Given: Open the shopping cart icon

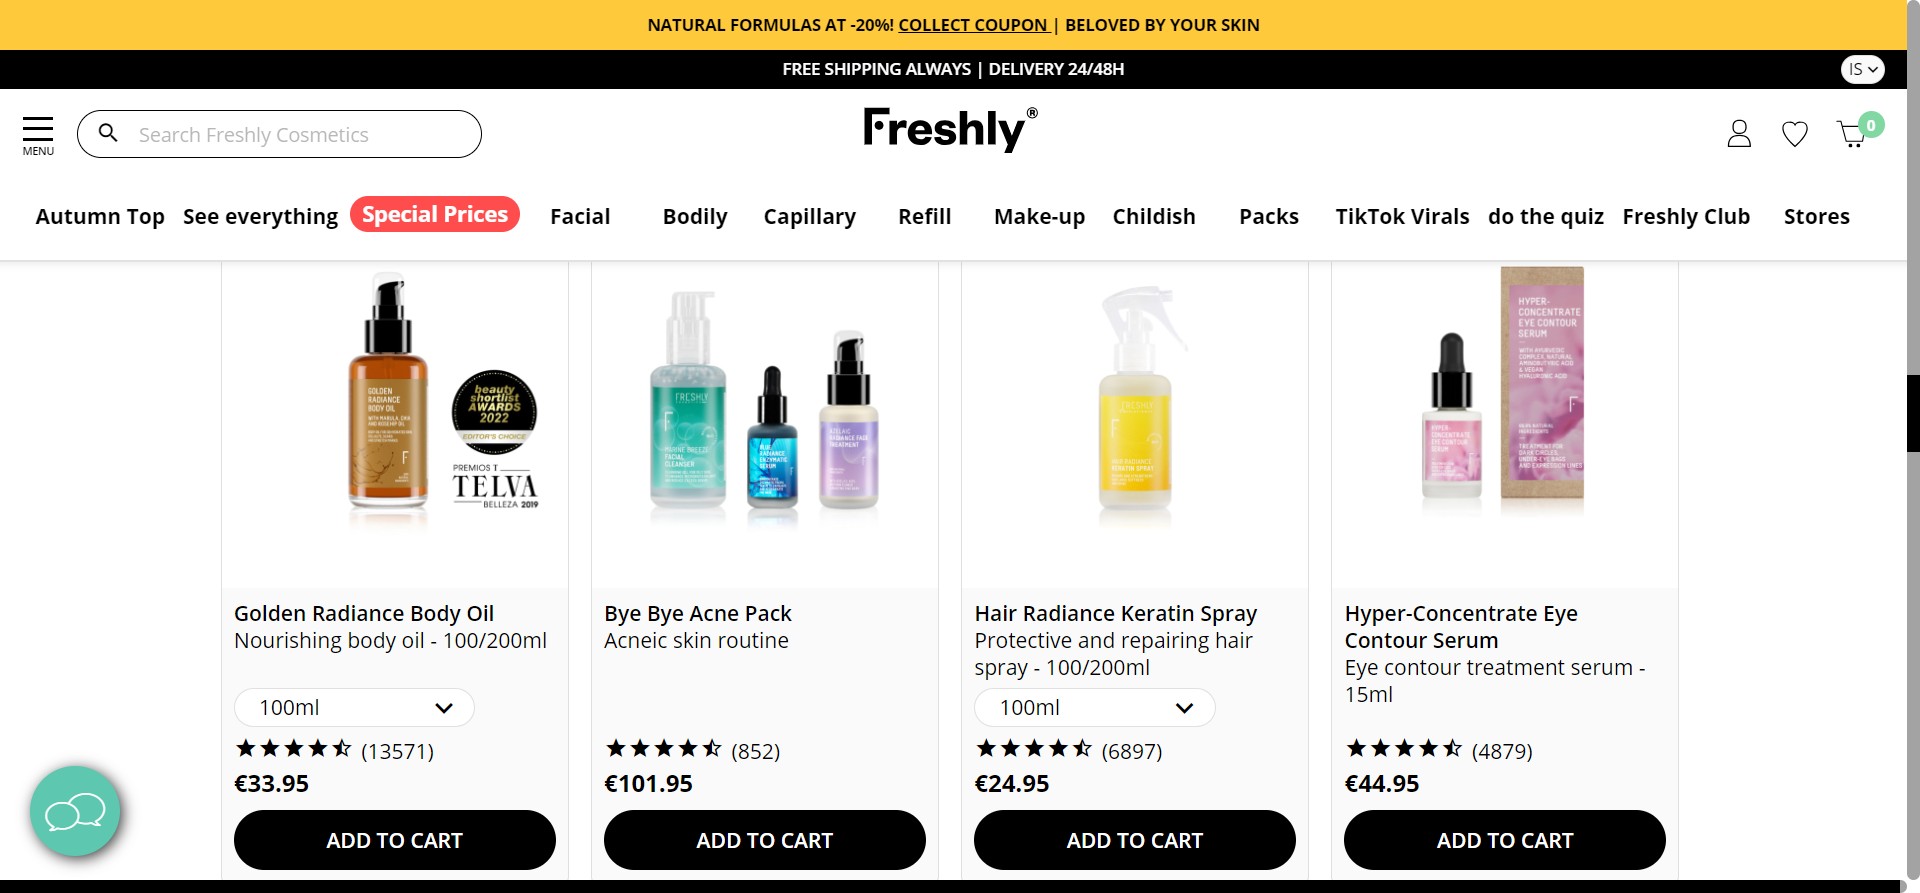Looking at the screenshot, I should [1852, 134].
